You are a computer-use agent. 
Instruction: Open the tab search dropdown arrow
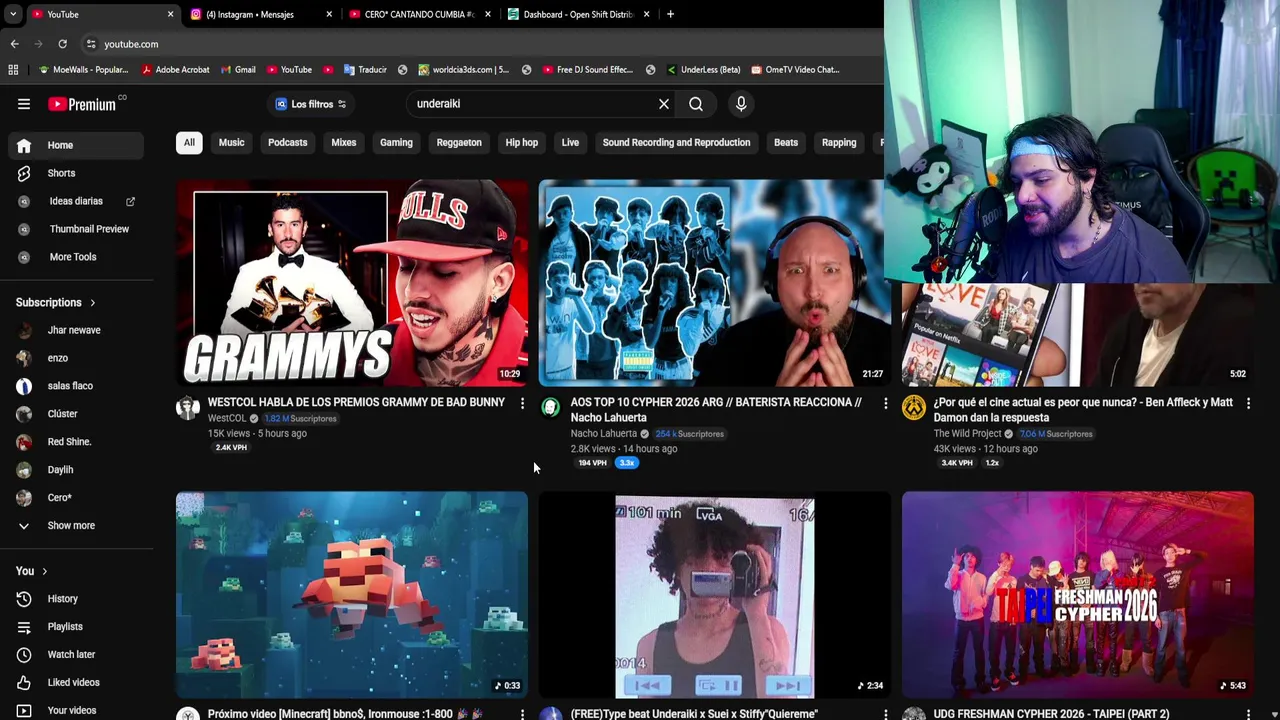click(x=12, y=14)
